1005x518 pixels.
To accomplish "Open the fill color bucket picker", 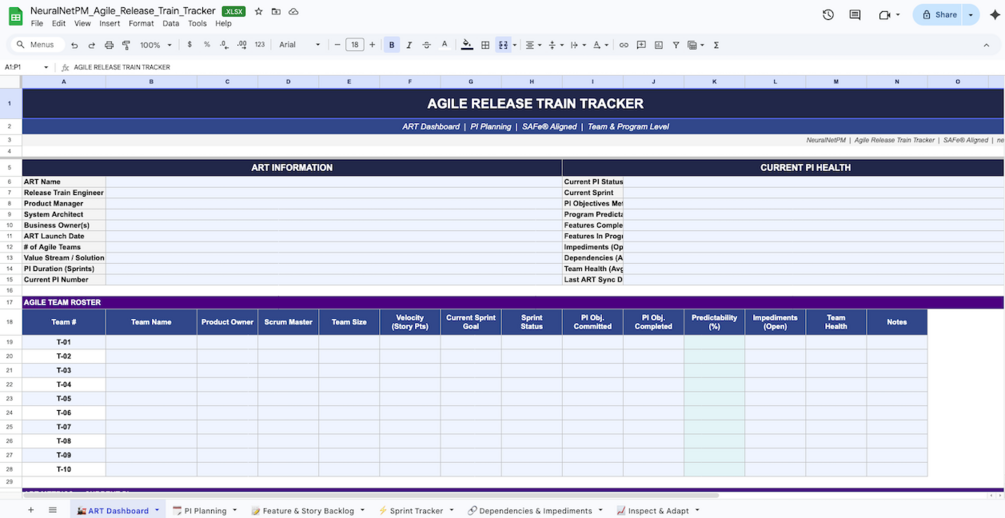I will (x=467, y=45).
